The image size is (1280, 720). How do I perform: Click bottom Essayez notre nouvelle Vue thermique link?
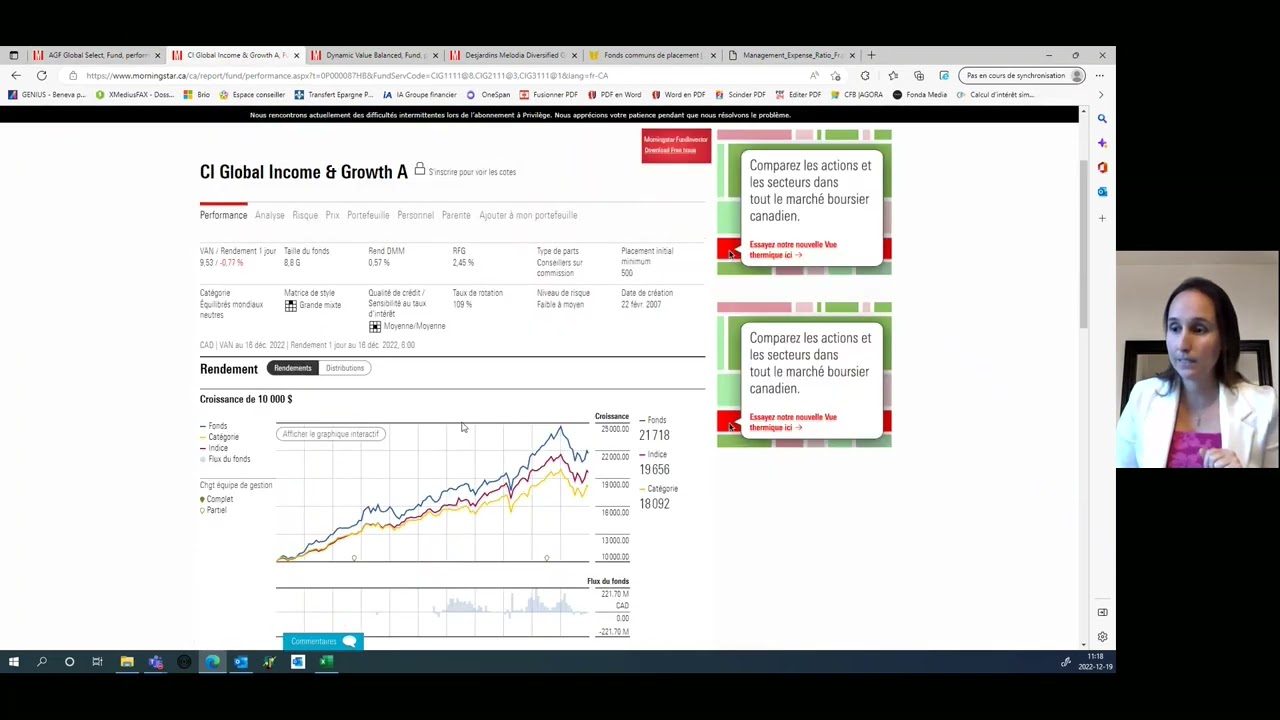click(793, 422)
